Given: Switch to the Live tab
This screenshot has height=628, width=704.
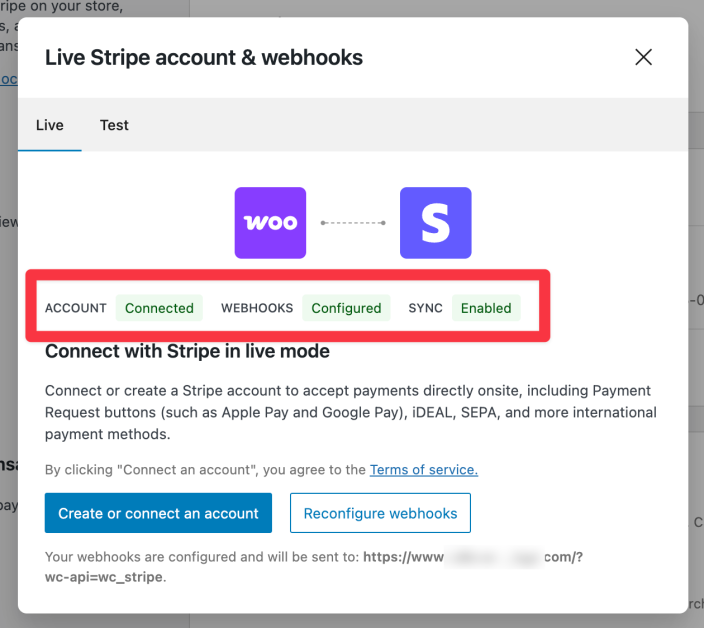Looking at the screenshot, I should pos(50,125).
